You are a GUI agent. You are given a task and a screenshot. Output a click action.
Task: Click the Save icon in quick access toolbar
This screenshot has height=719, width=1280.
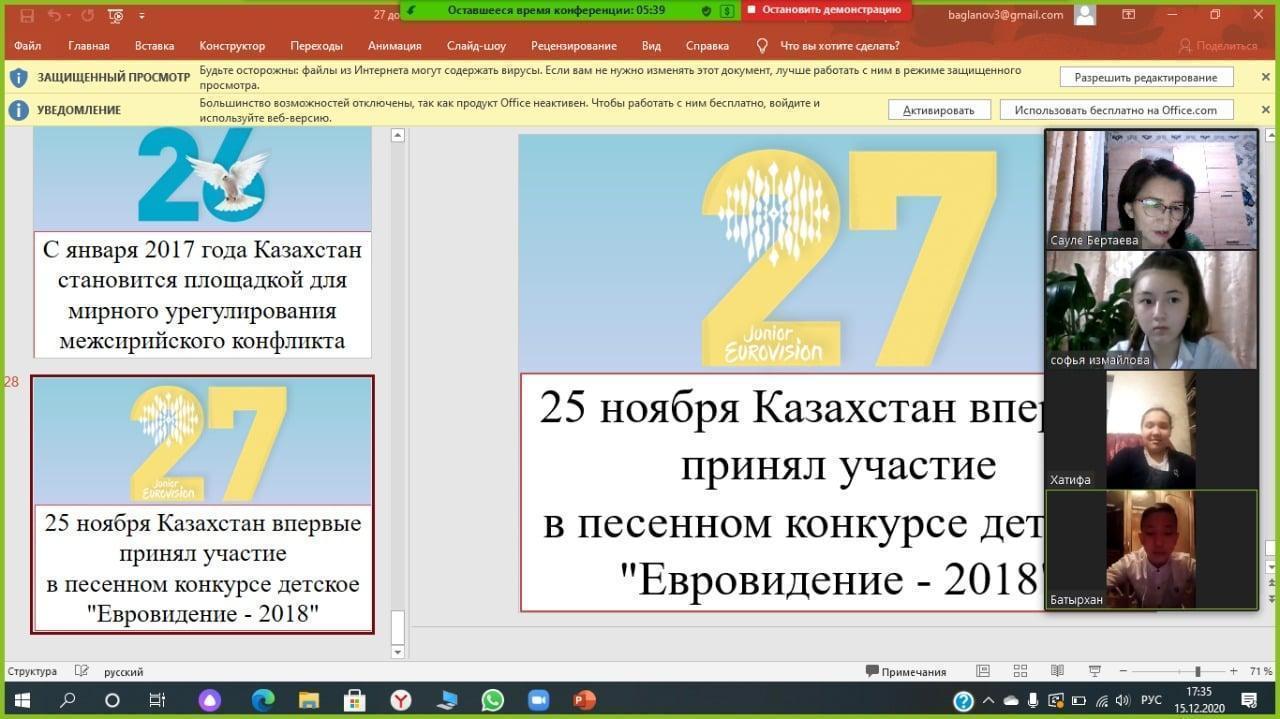click(27, 15)
